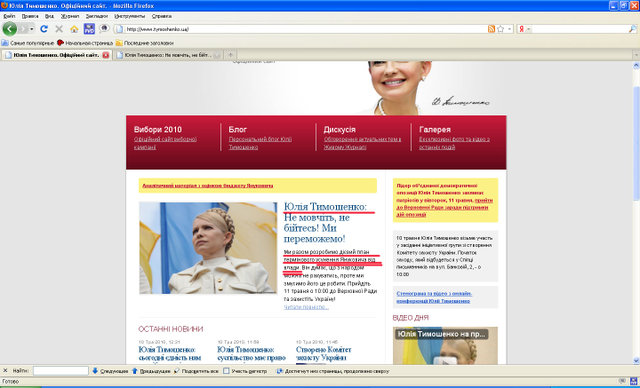The height and width of the screenshot is (388, 640).
Task: Open the home page via house icon
Action: [x=74, y=29]
